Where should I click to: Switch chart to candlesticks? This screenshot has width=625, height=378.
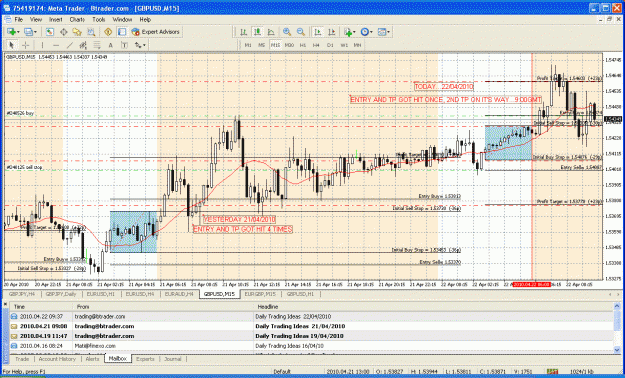[x=257, y=32]
